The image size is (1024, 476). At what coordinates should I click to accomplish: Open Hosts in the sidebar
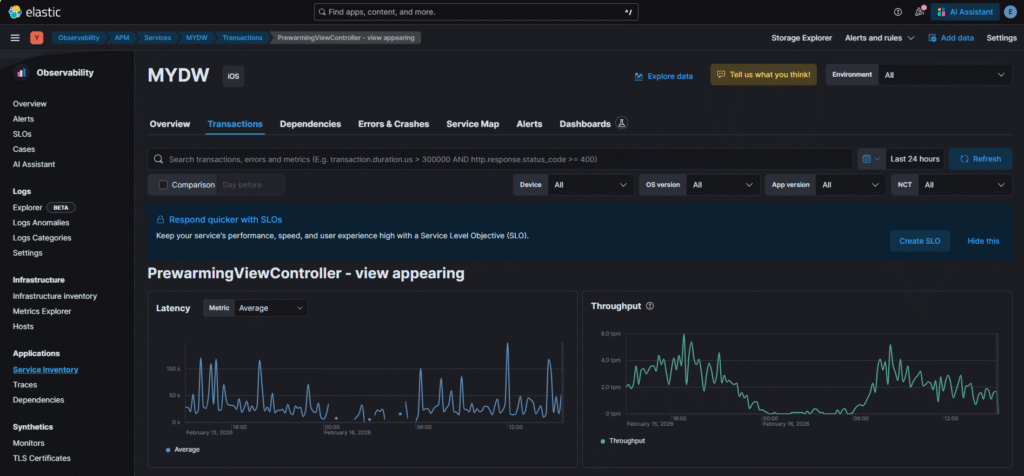(23, 326)
